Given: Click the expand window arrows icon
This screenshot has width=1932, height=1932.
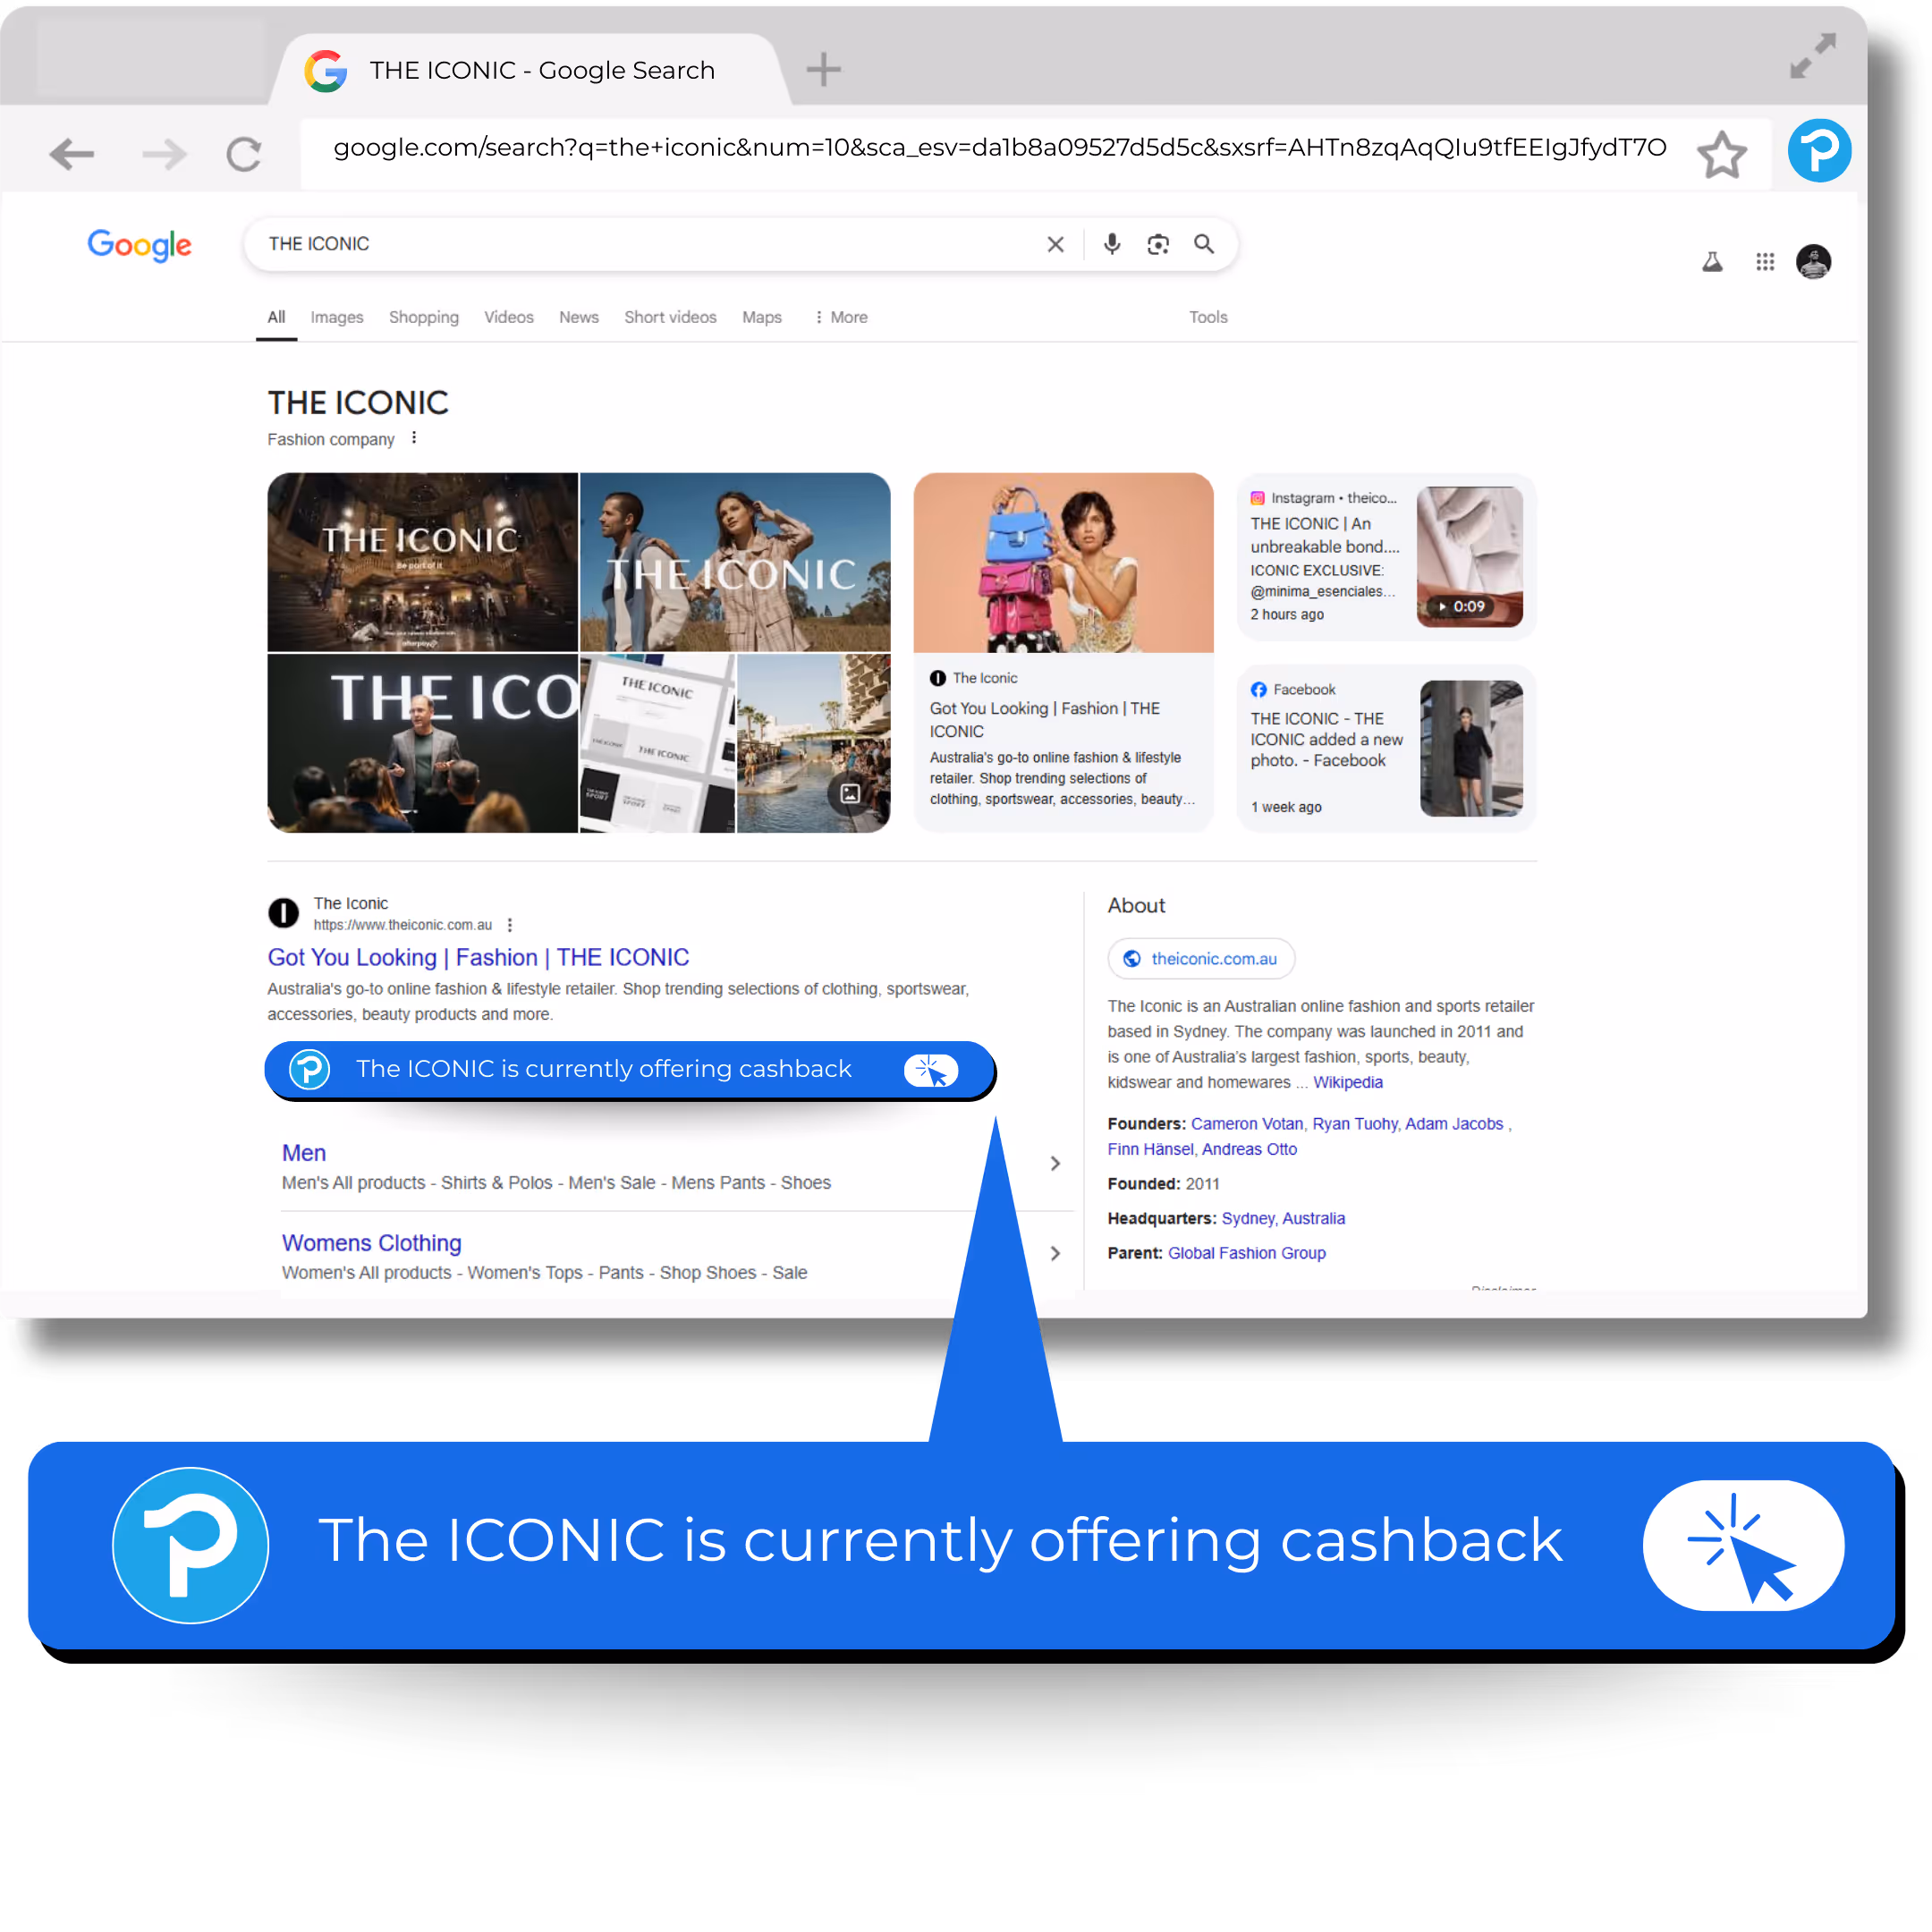Looking at the screenshot, I should click(1812, 56).
